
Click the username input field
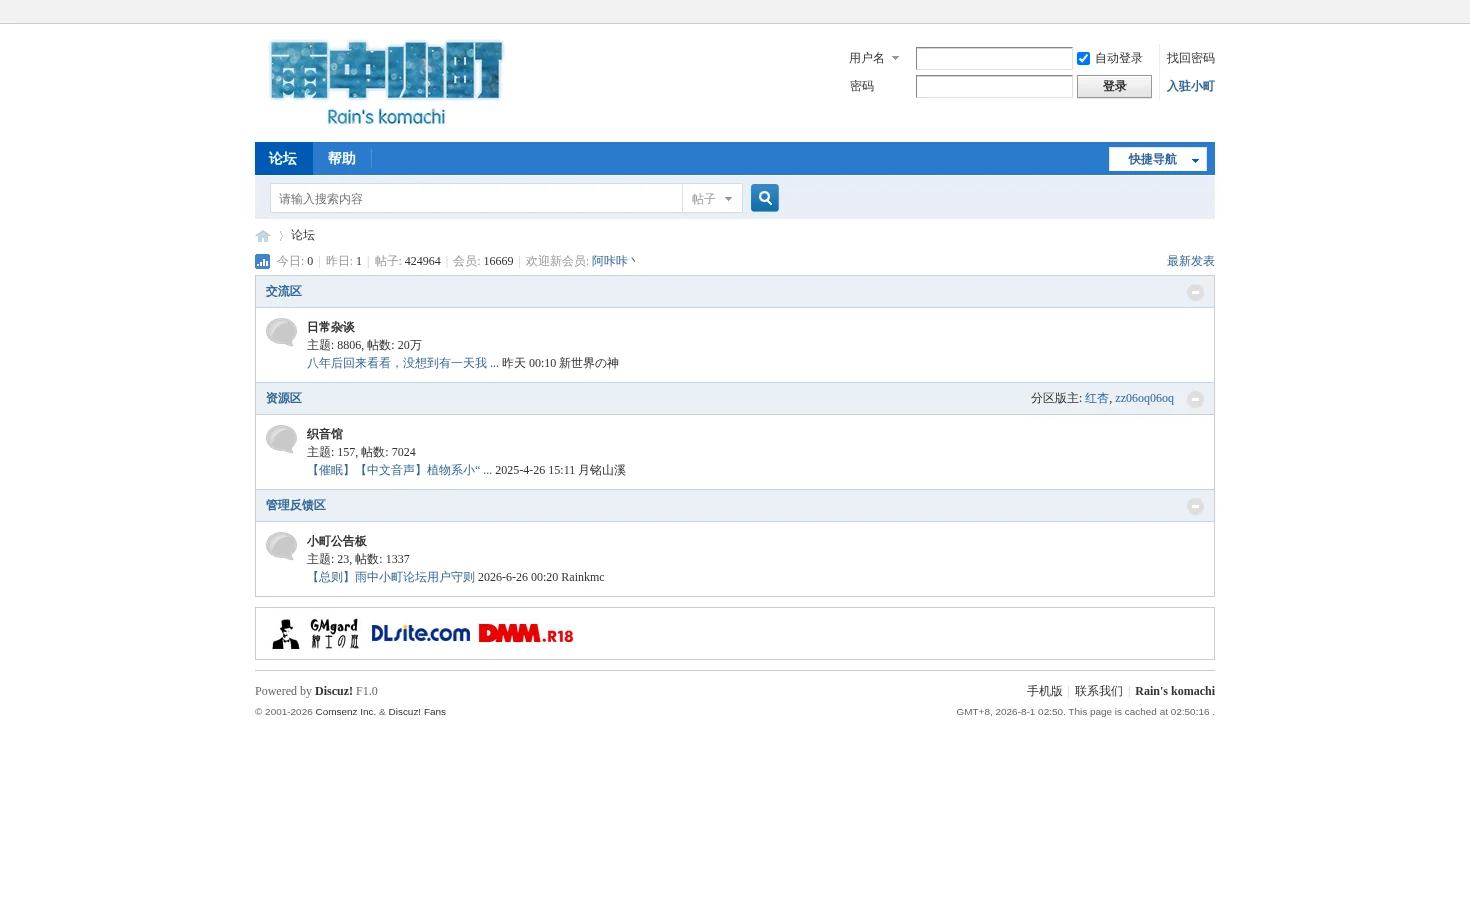coord(994,58)
